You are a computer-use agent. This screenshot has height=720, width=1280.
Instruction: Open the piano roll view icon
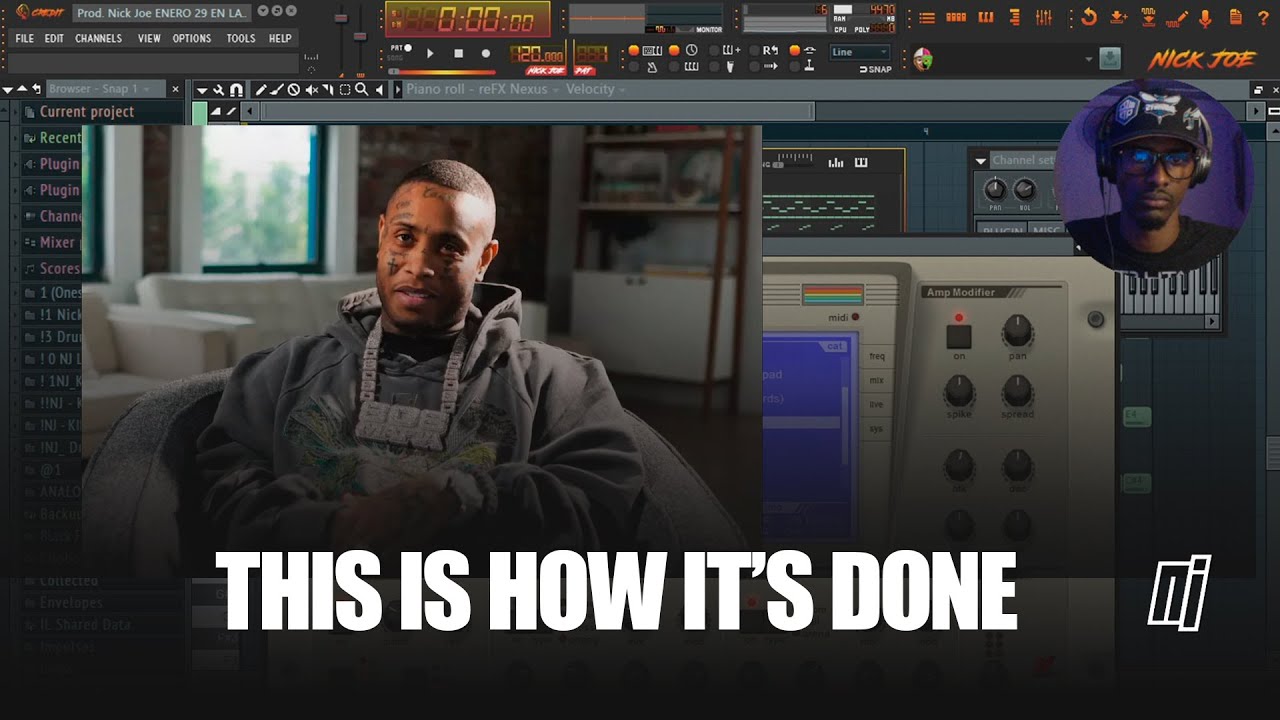coord(986,18)
